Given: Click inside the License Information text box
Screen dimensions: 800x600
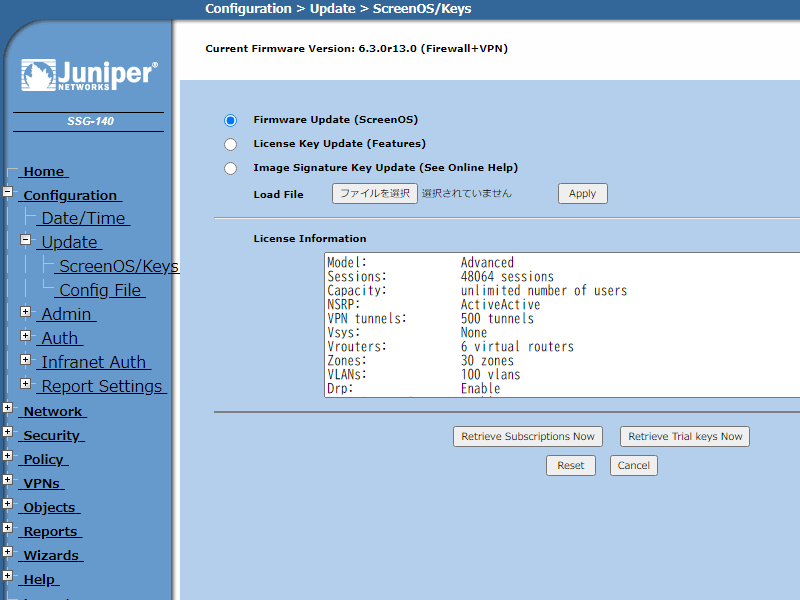Looking at the screenshot, I should tap(562, 325).
